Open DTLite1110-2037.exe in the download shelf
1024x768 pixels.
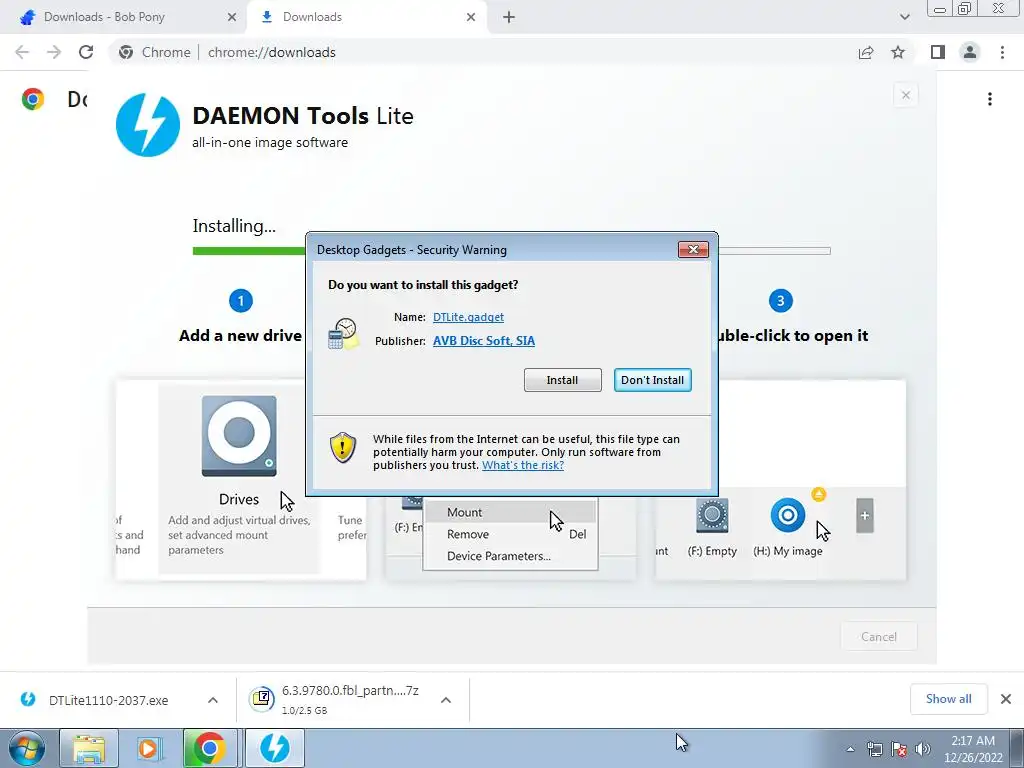(x=108, y=700)
